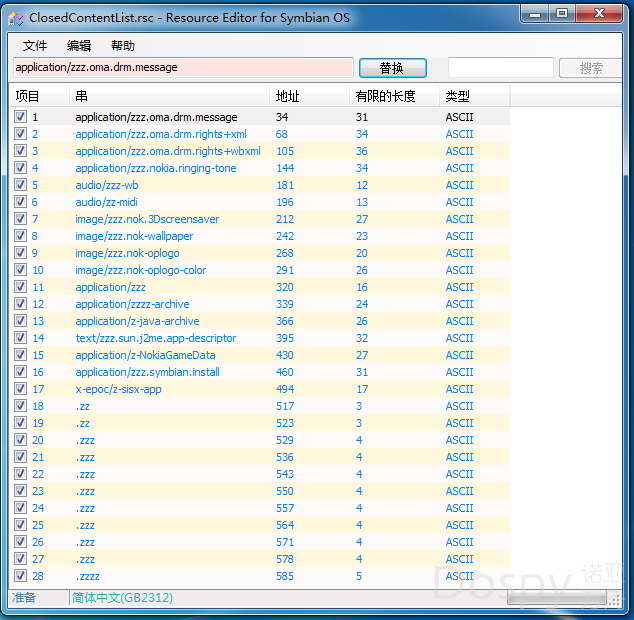This screenshot has width=634, height=620.
Task: Select string application/zzz.oma.drm.rights+wbxml
Action: click(168, 151)
